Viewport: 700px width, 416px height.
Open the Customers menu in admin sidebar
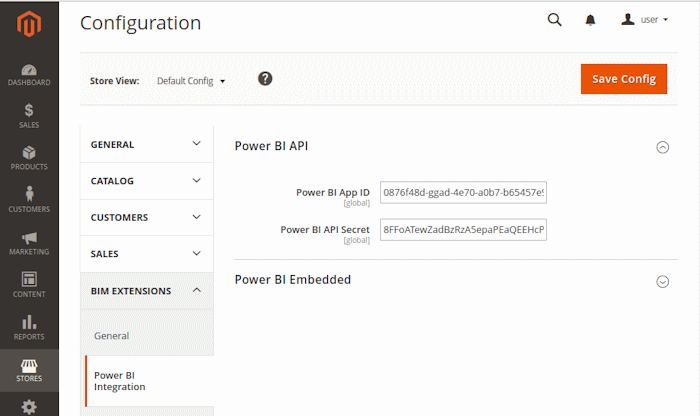pos(29,200)
